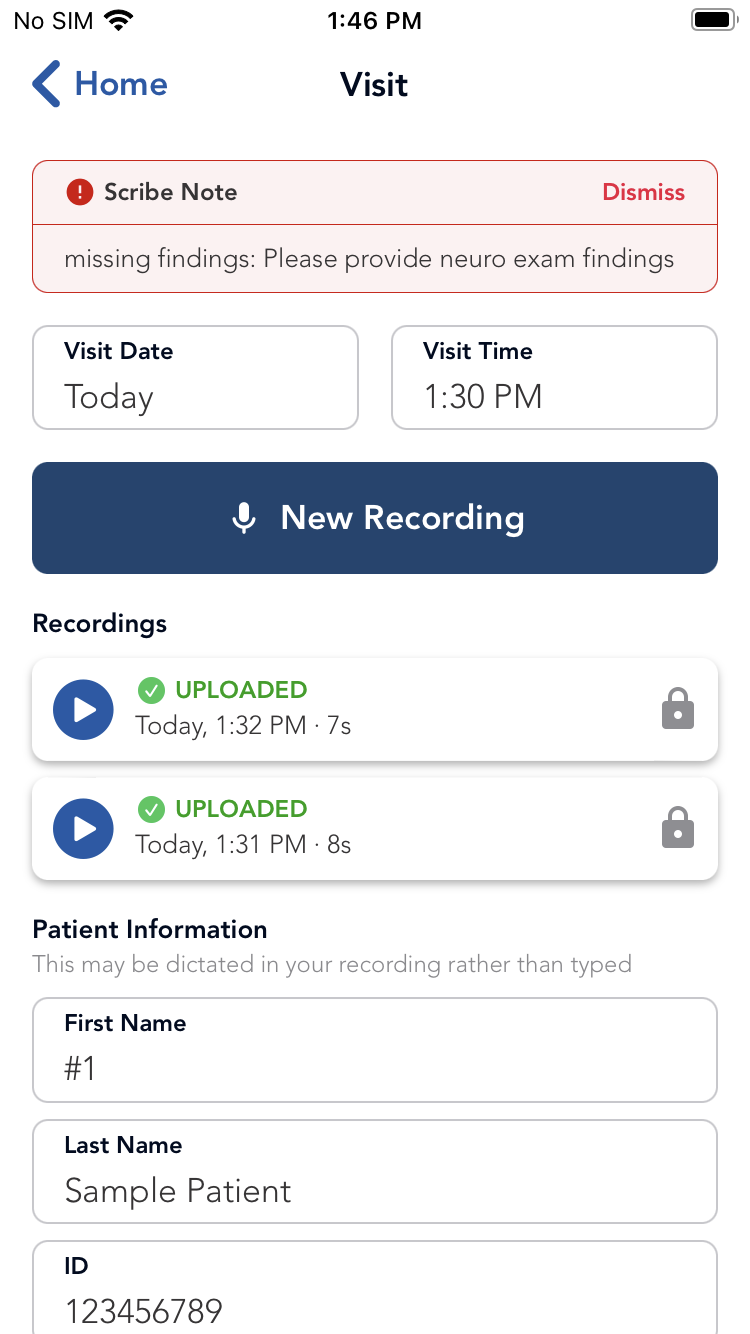Tap the back chevron icon
750x1334 pixels.
point(46,84)
